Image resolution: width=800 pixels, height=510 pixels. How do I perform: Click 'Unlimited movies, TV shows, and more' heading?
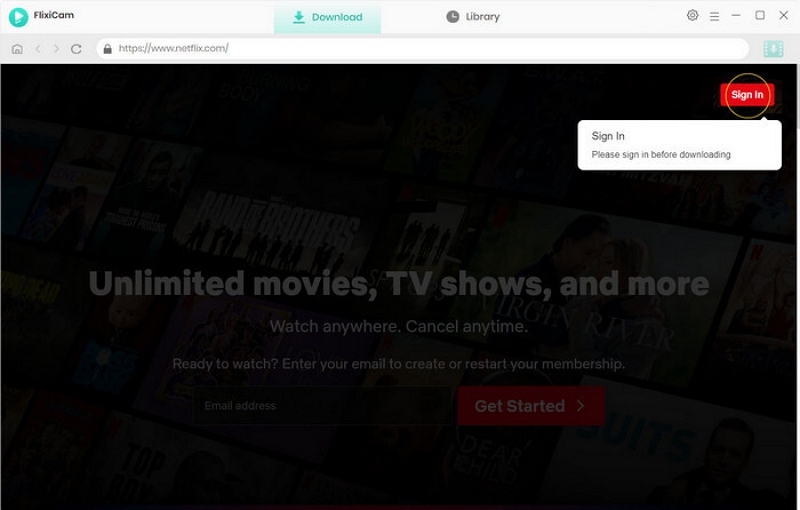click(x=399, y=284)
